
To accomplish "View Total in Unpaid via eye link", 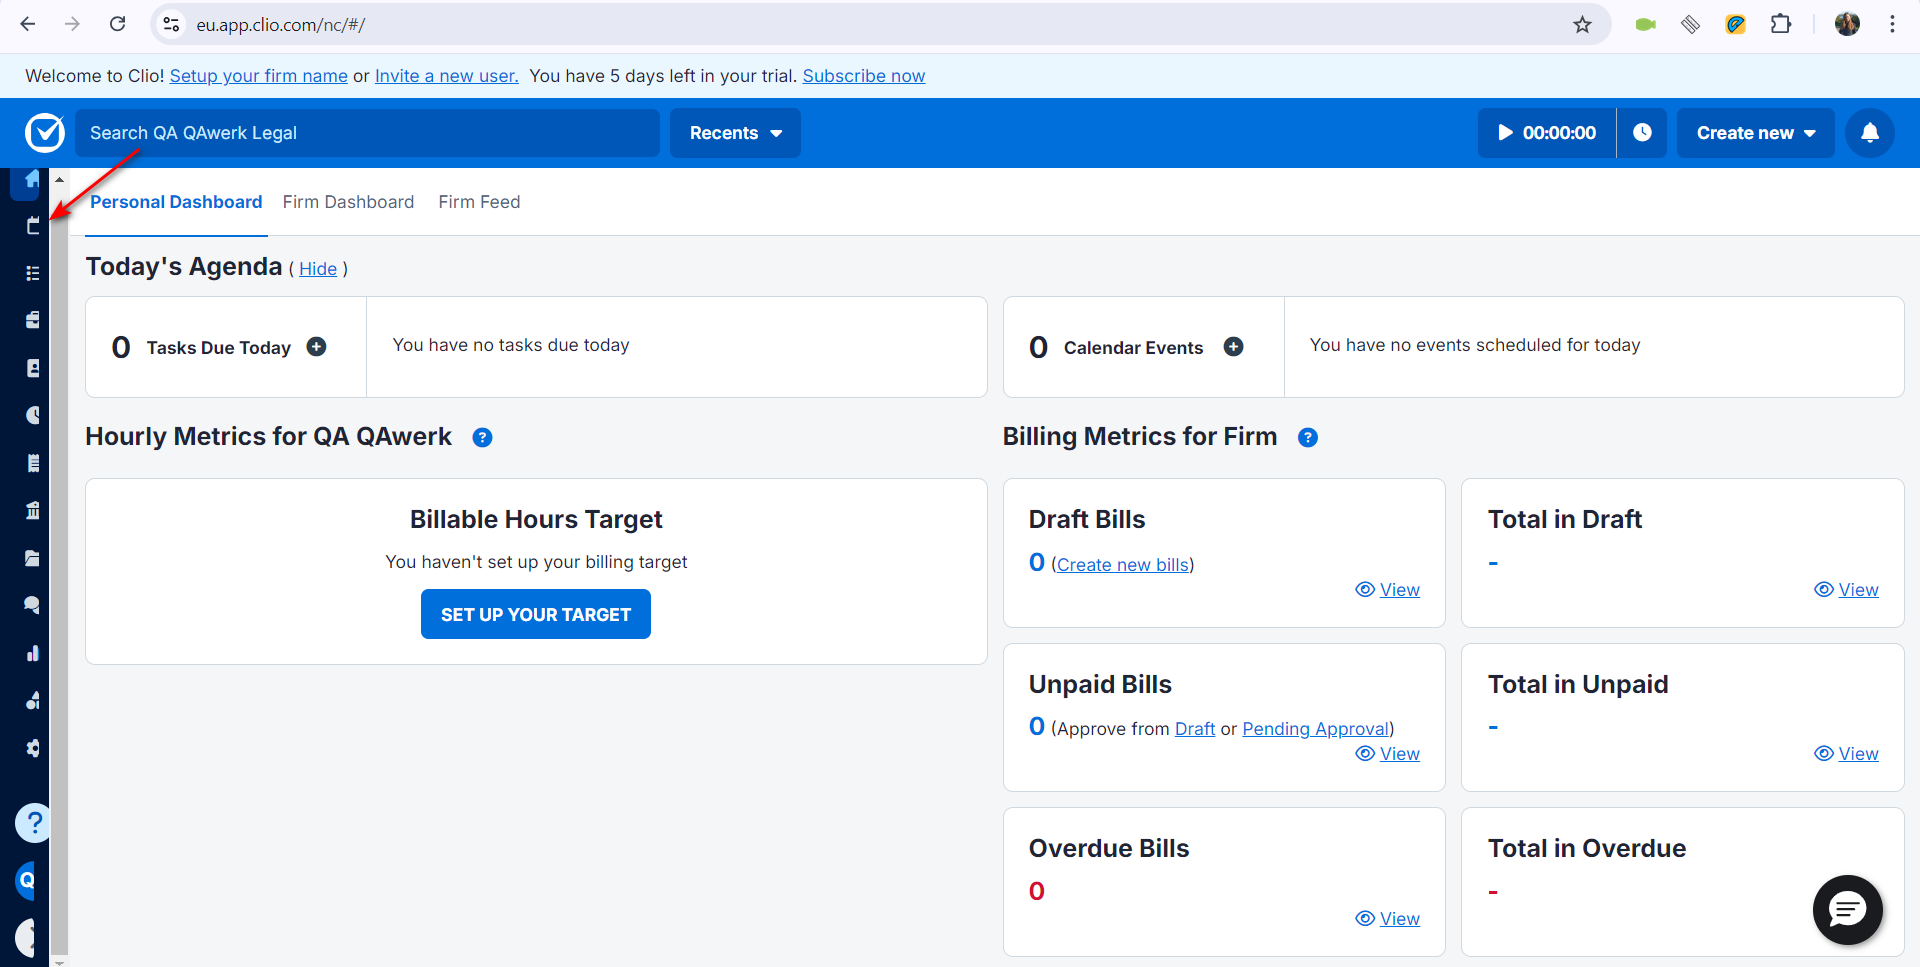I will click(x=1847, y=754).
